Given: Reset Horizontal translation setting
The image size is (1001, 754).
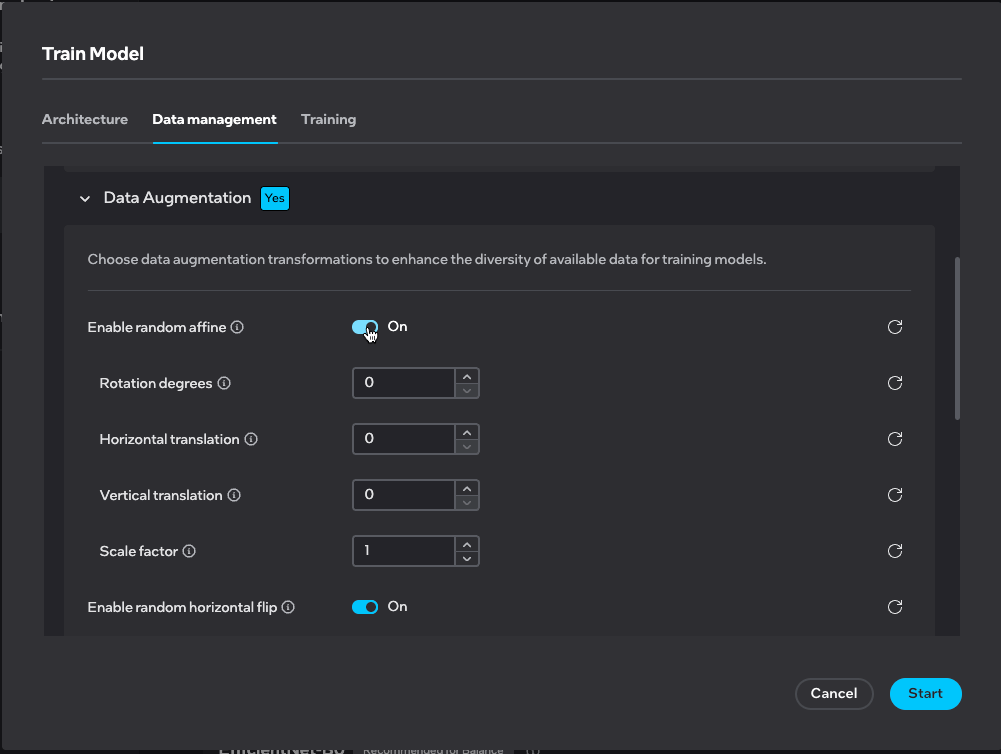Looking at the screenshot, I should tap(895, 439).
